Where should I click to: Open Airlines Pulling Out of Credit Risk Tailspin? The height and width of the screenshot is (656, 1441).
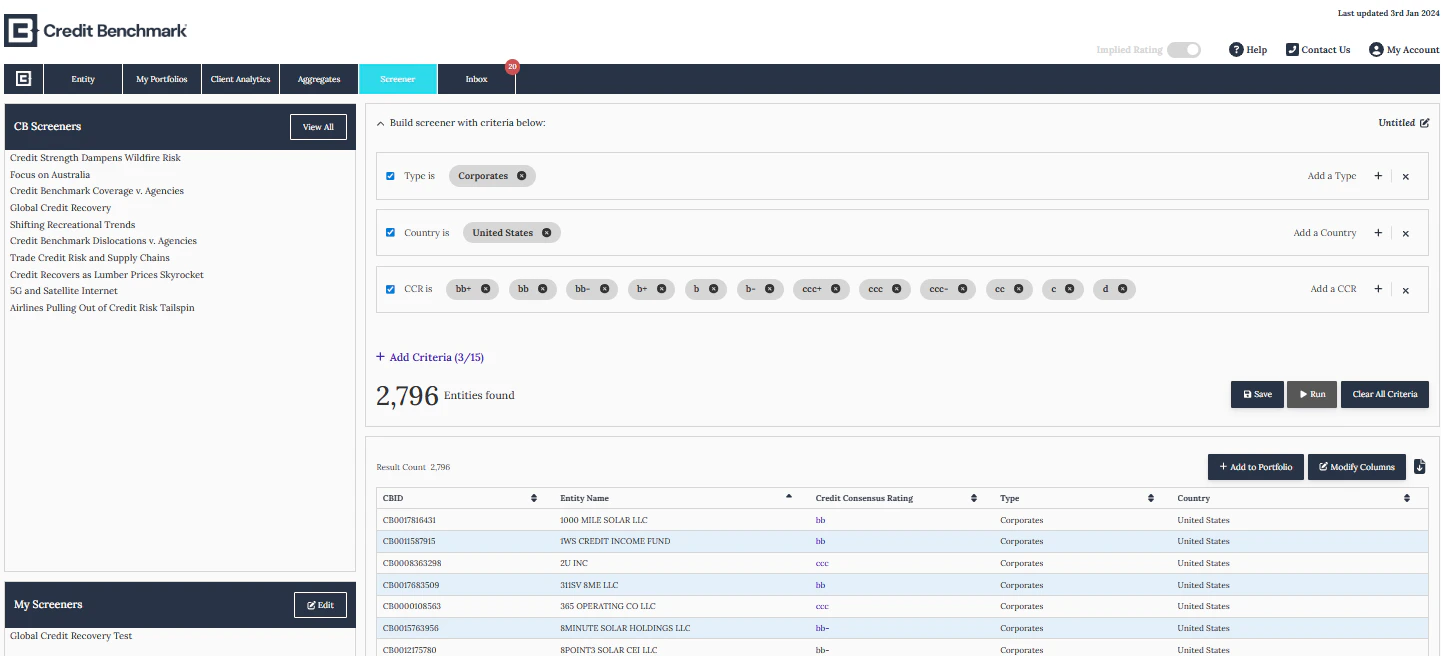102,308
